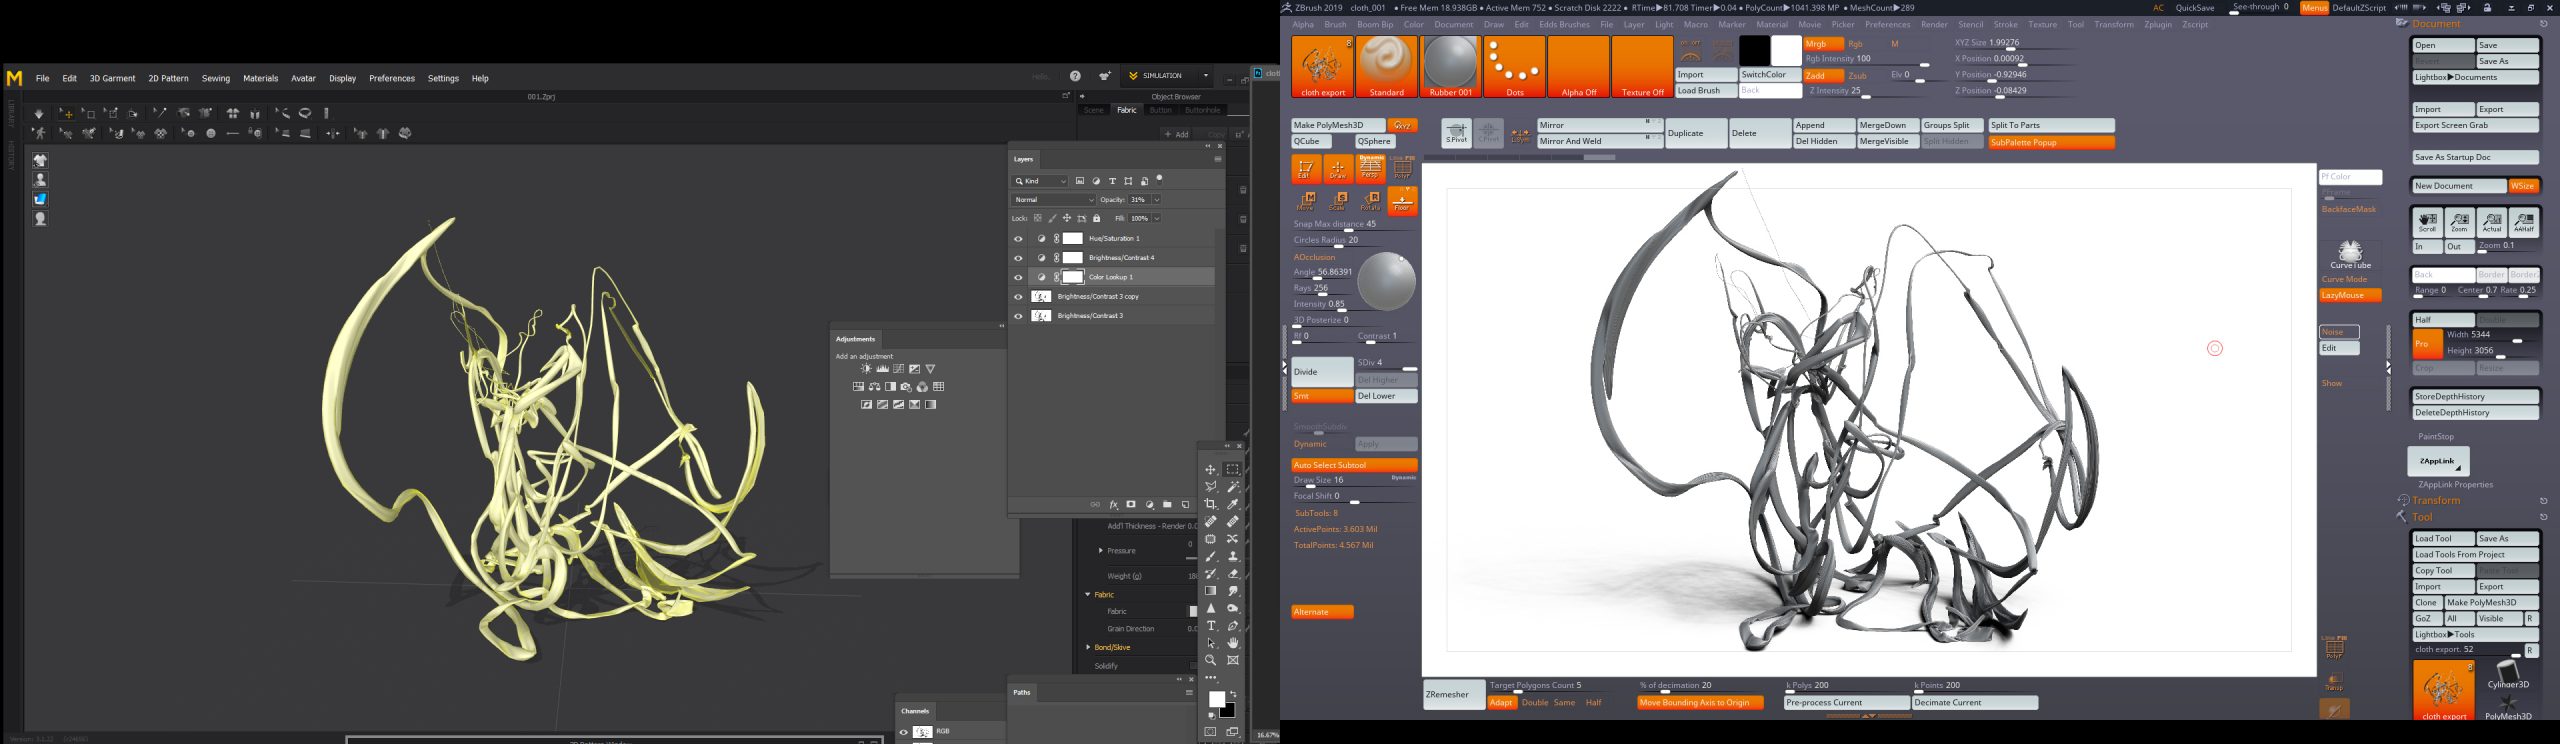
Task: Expand the Bond/Skive property section
Action: point(1088,647)
